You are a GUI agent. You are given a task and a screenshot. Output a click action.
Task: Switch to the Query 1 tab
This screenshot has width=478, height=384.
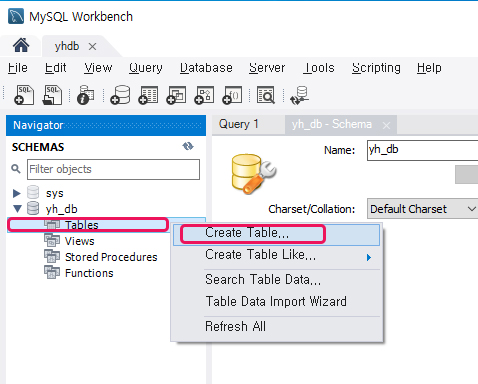pos(239,124)
